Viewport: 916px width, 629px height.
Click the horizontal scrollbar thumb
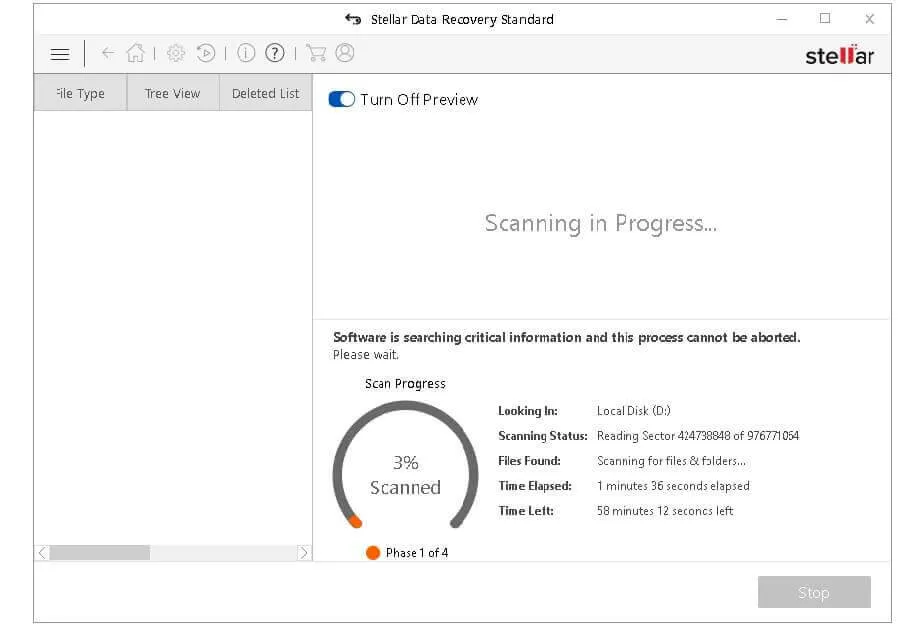click(99, 553)
